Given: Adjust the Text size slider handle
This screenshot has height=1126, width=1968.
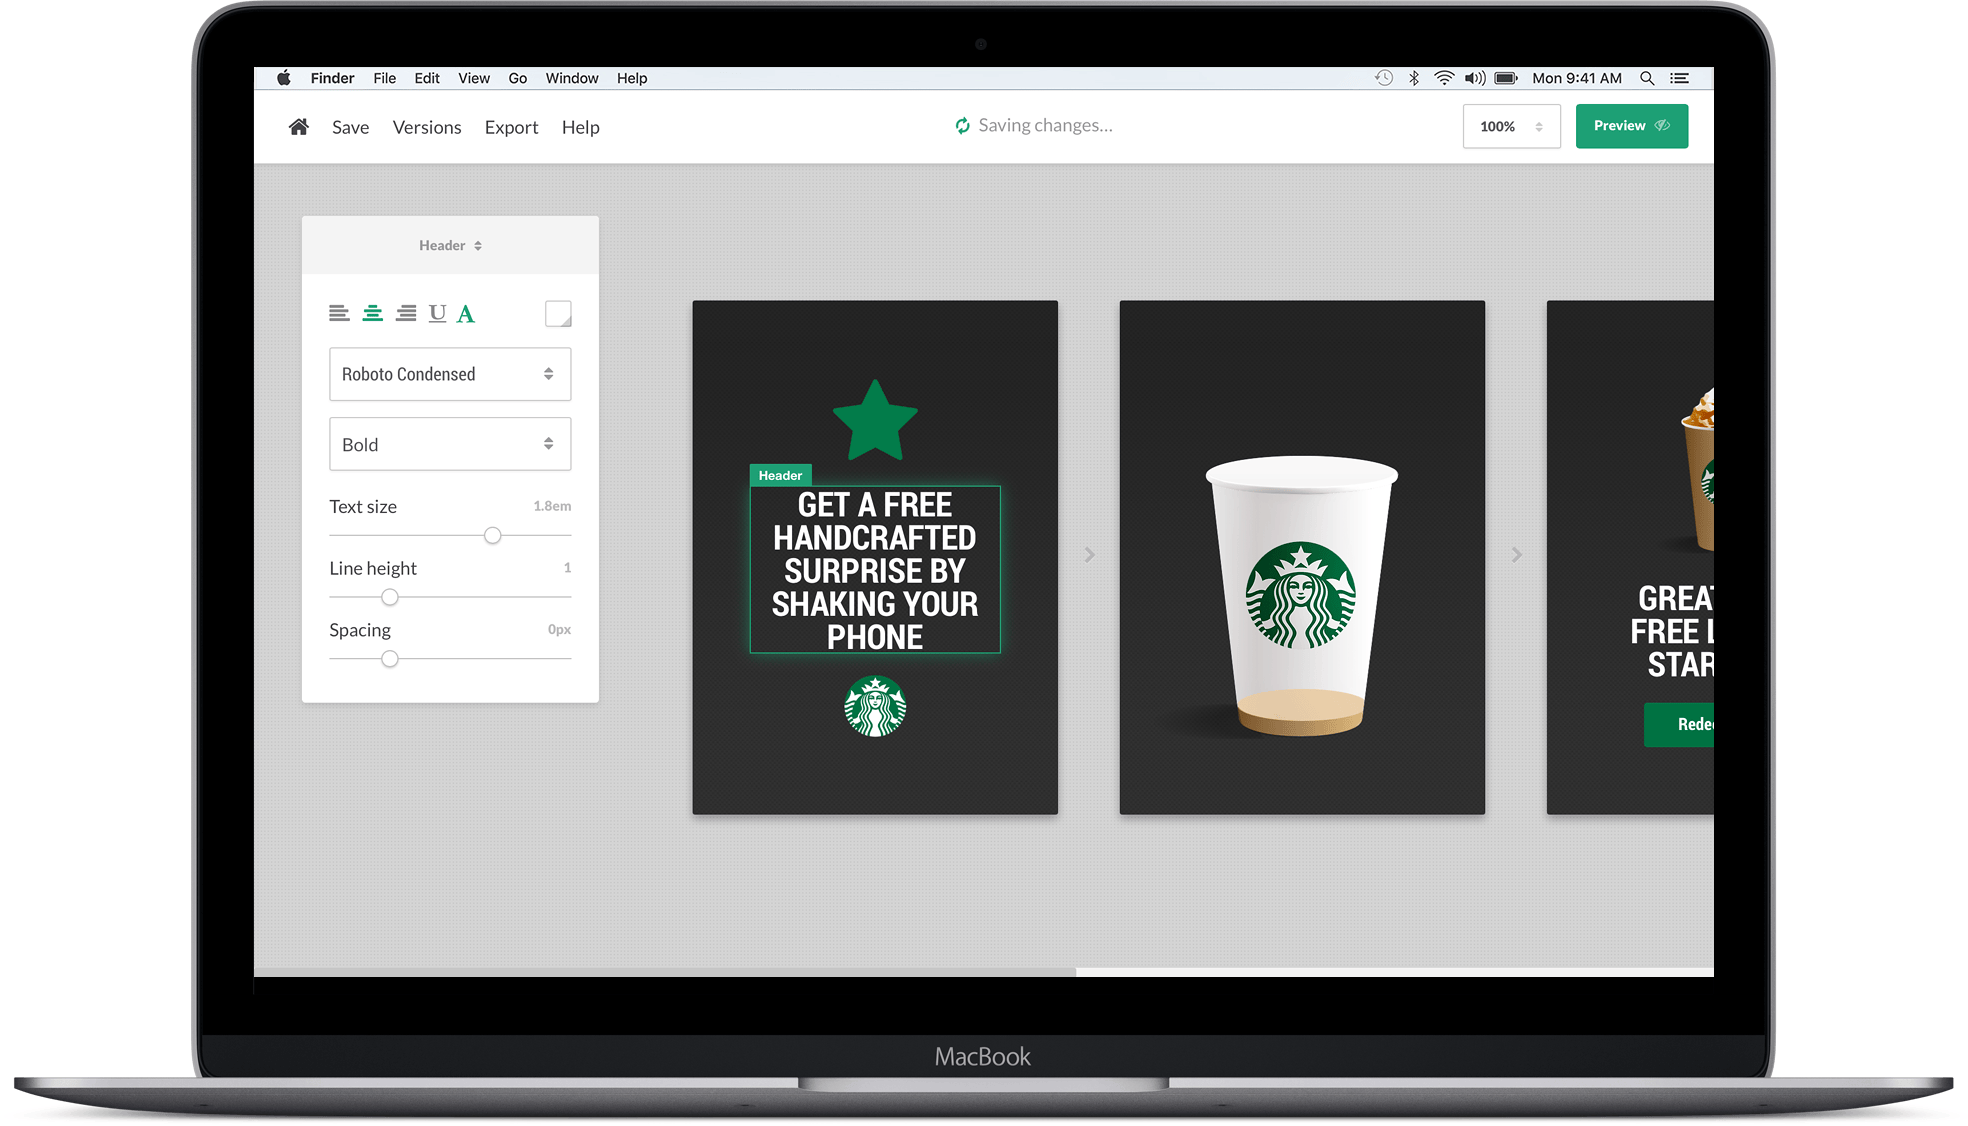Looking at the screenshot, I should tap(492, 536).
